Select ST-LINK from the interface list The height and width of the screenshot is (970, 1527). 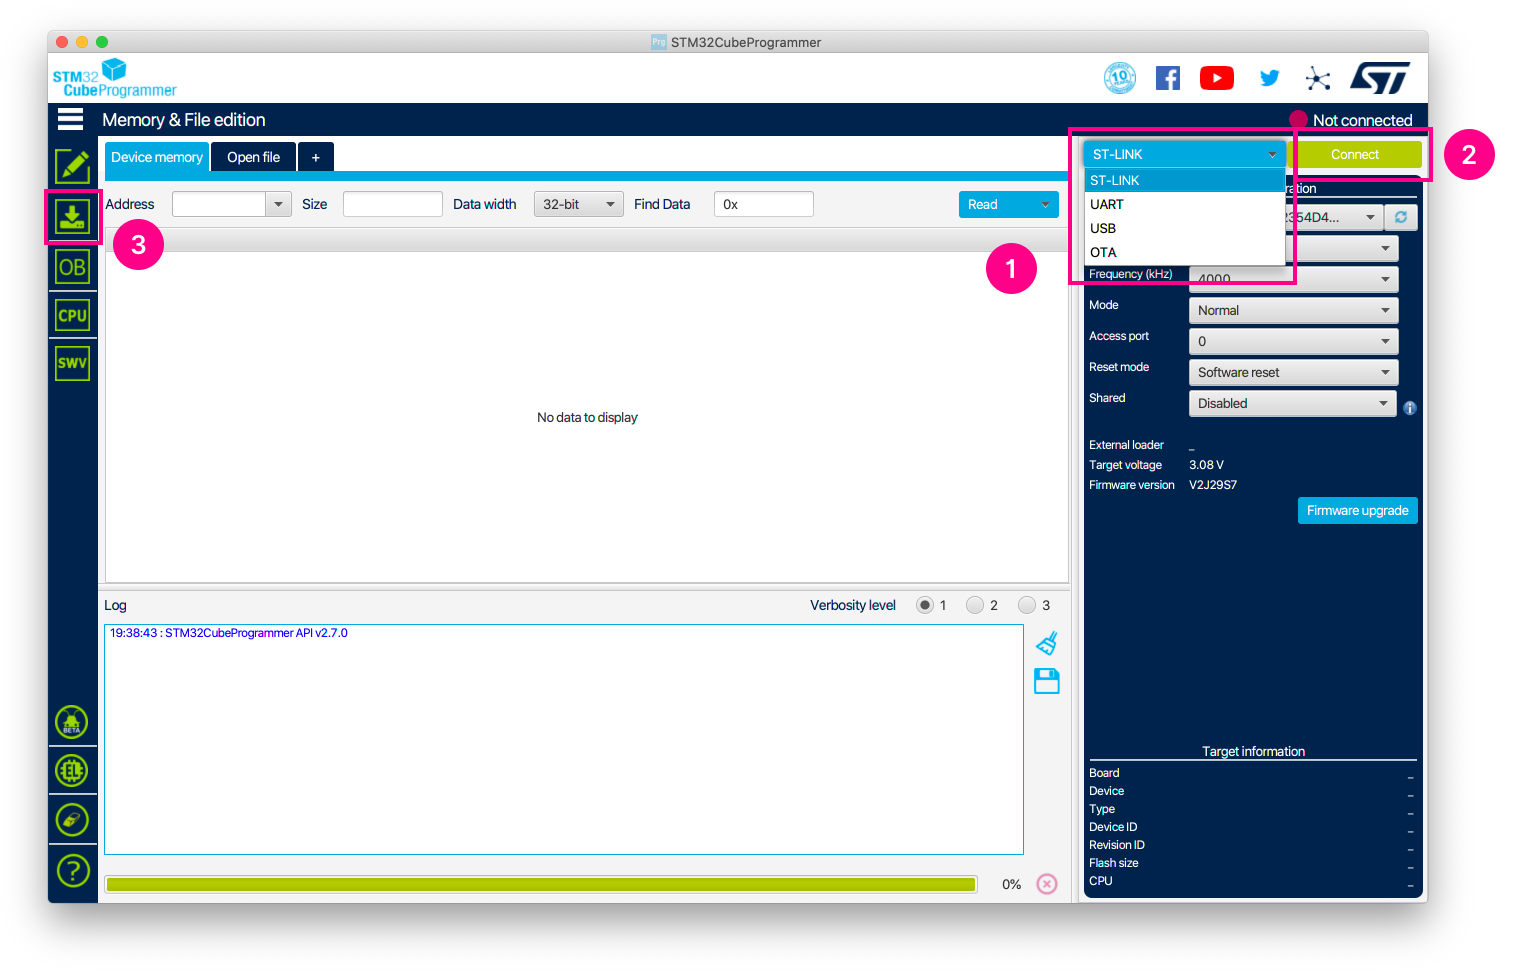1185,180
